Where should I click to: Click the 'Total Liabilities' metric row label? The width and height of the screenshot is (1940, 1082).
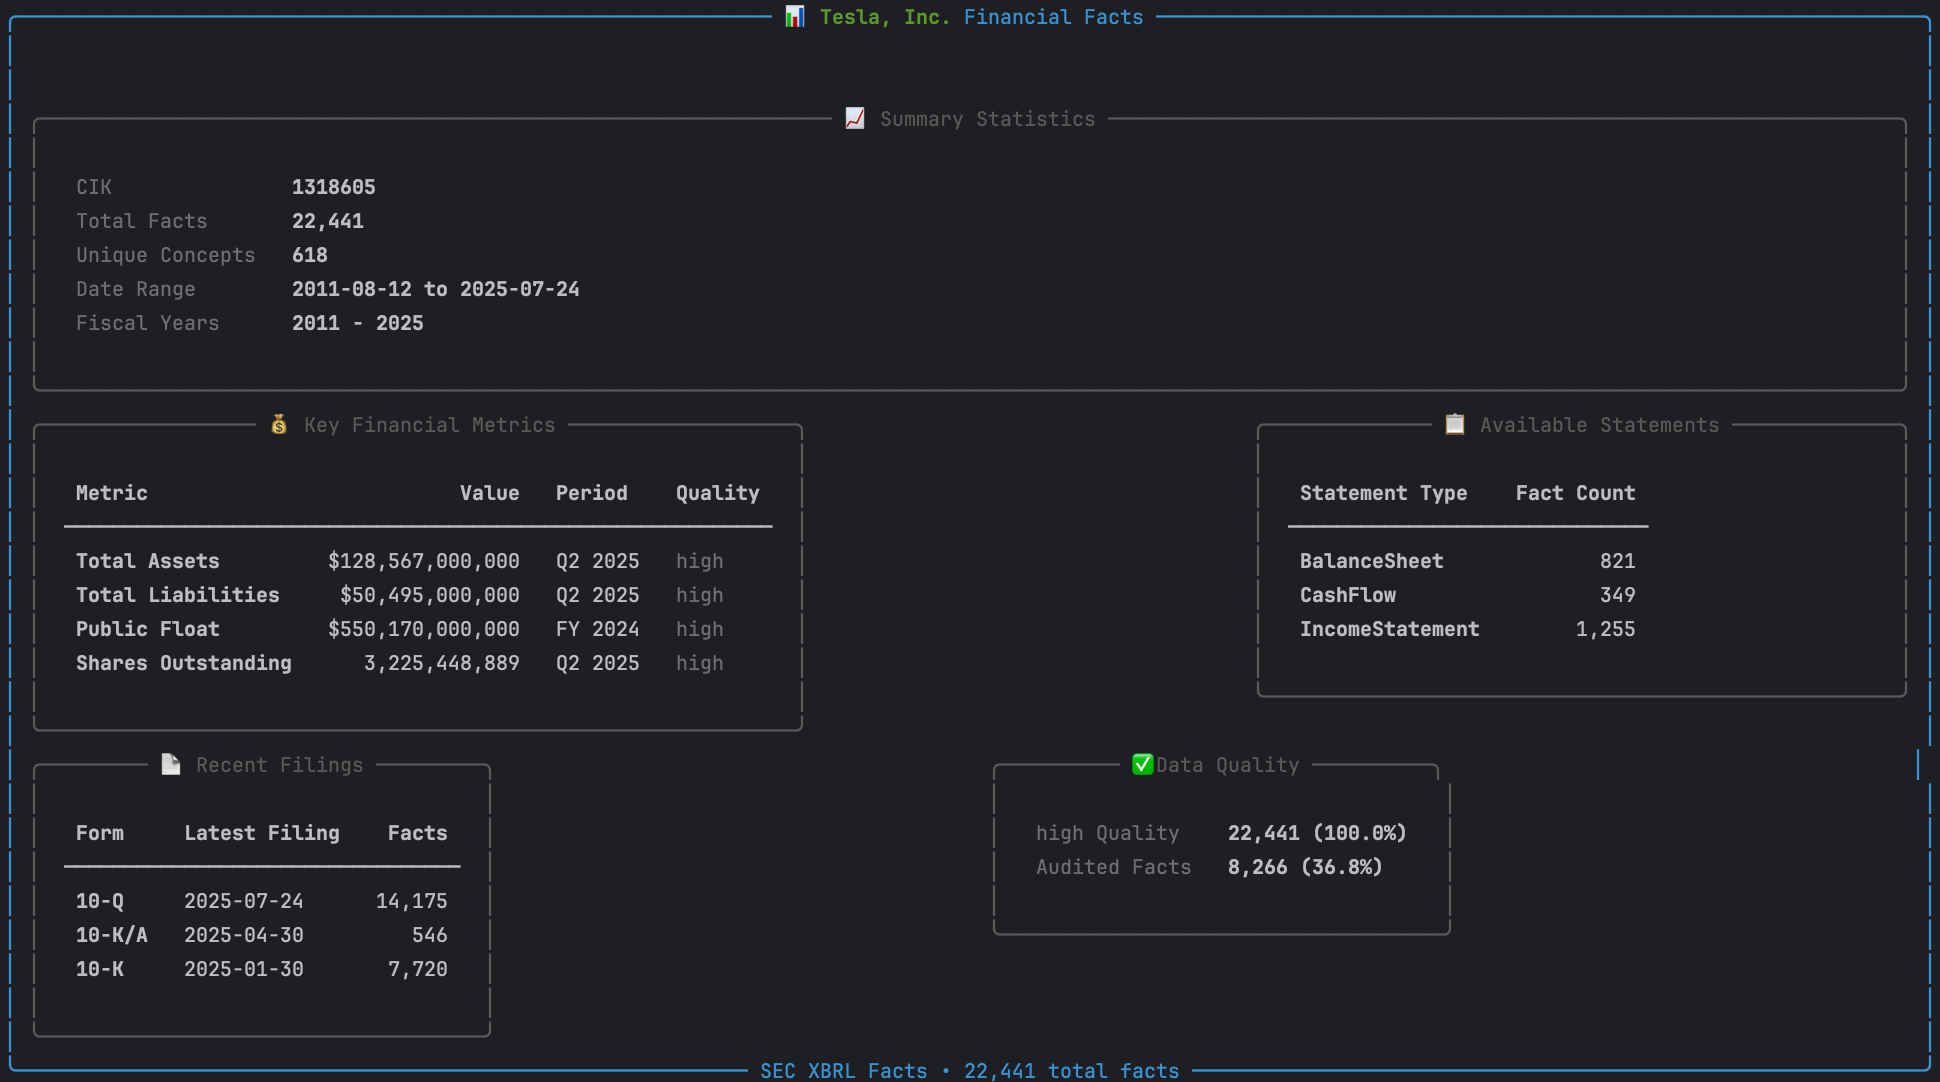coord(178,595)
